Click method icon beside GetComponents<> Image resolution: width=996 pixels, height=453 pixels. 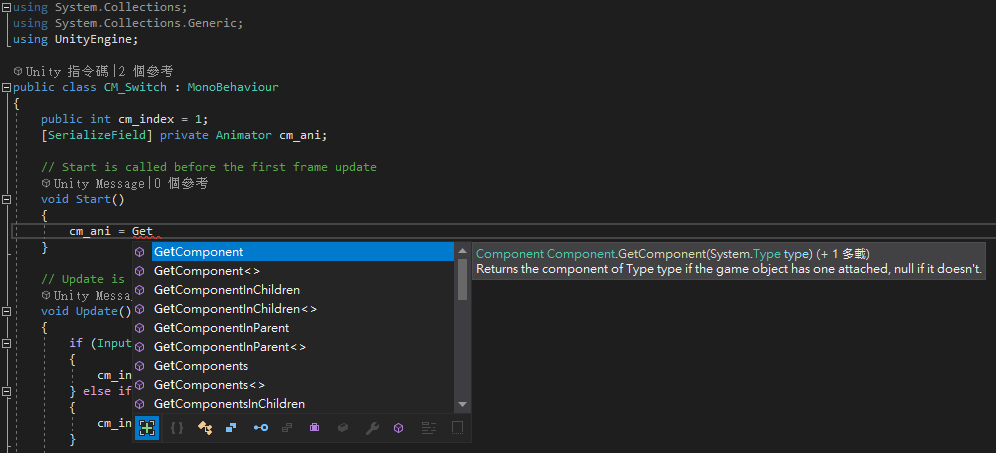coord(140,386)
